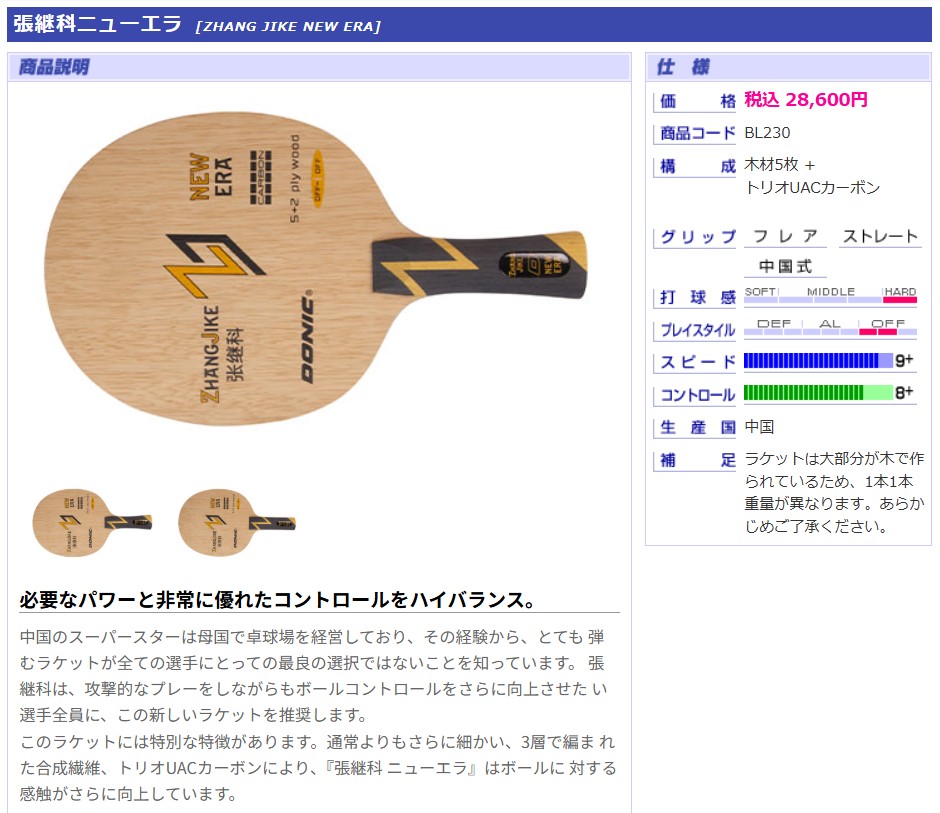
Task: Select the フレア grip option
Action: (785, 236)
